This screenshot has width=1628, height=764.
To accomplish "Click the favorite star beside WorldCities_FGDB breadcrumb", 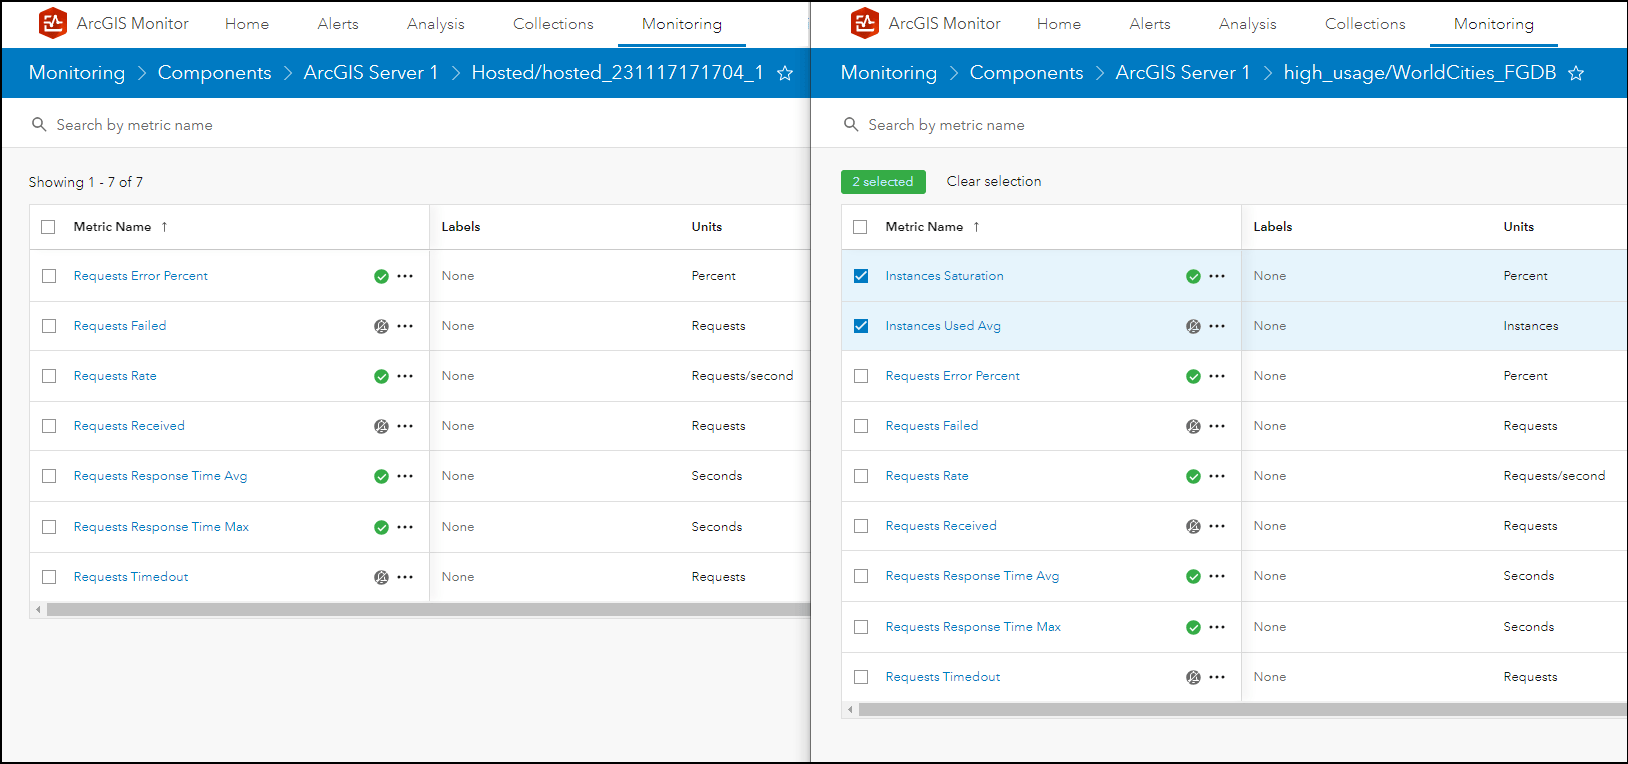I will click(1576, 73).
